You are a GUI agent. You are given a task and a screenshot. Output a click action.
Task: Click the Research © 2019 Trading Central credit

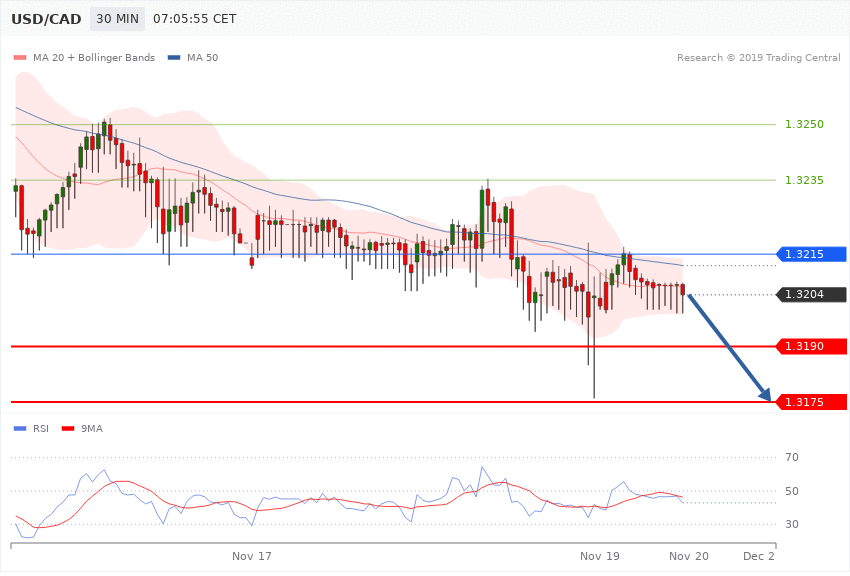click(x=758, y=57)
